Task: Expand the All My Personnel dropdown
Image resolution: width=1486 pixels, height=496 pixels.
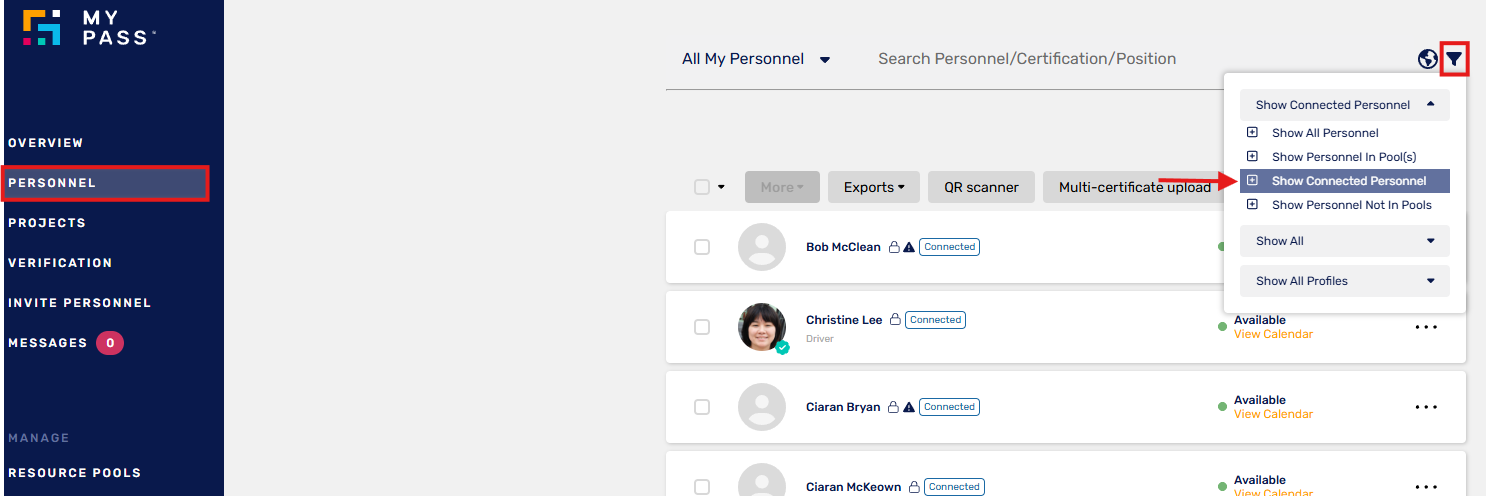Action: coord(756,59)
